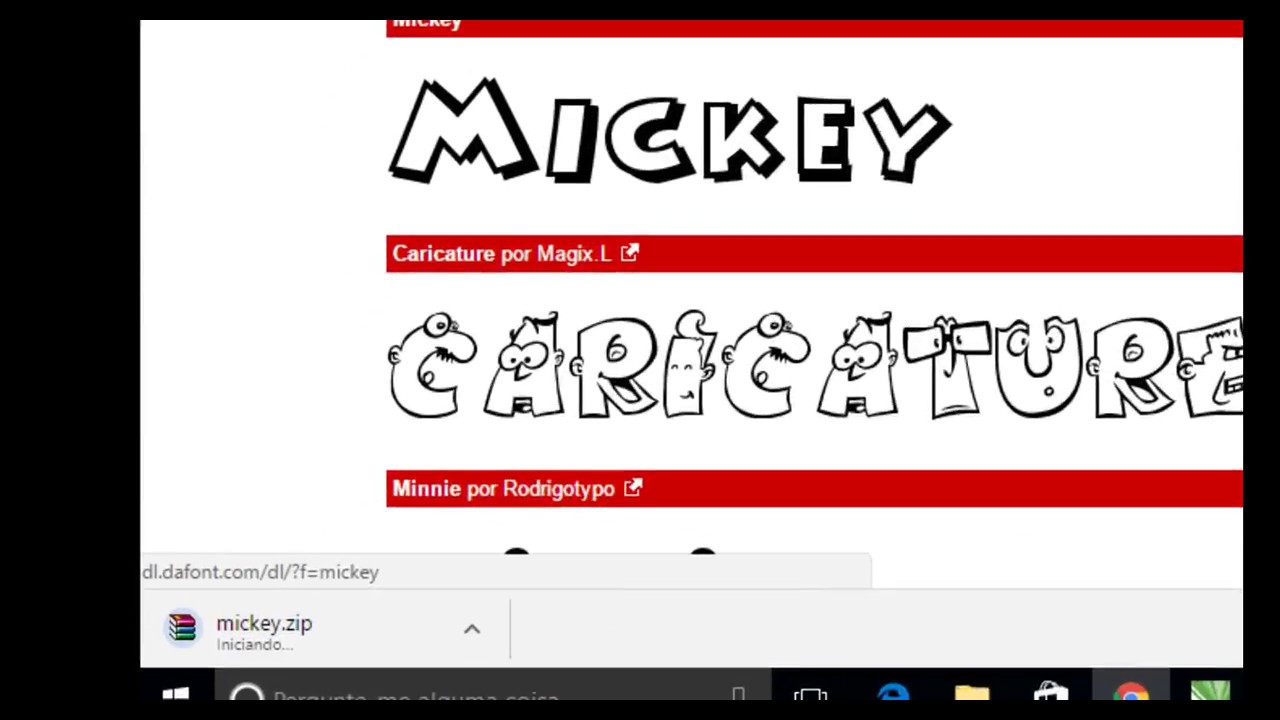Launch Microsoft Edge from the taskbar
This screenshot has height=720, width=1280.
[892, 693]
